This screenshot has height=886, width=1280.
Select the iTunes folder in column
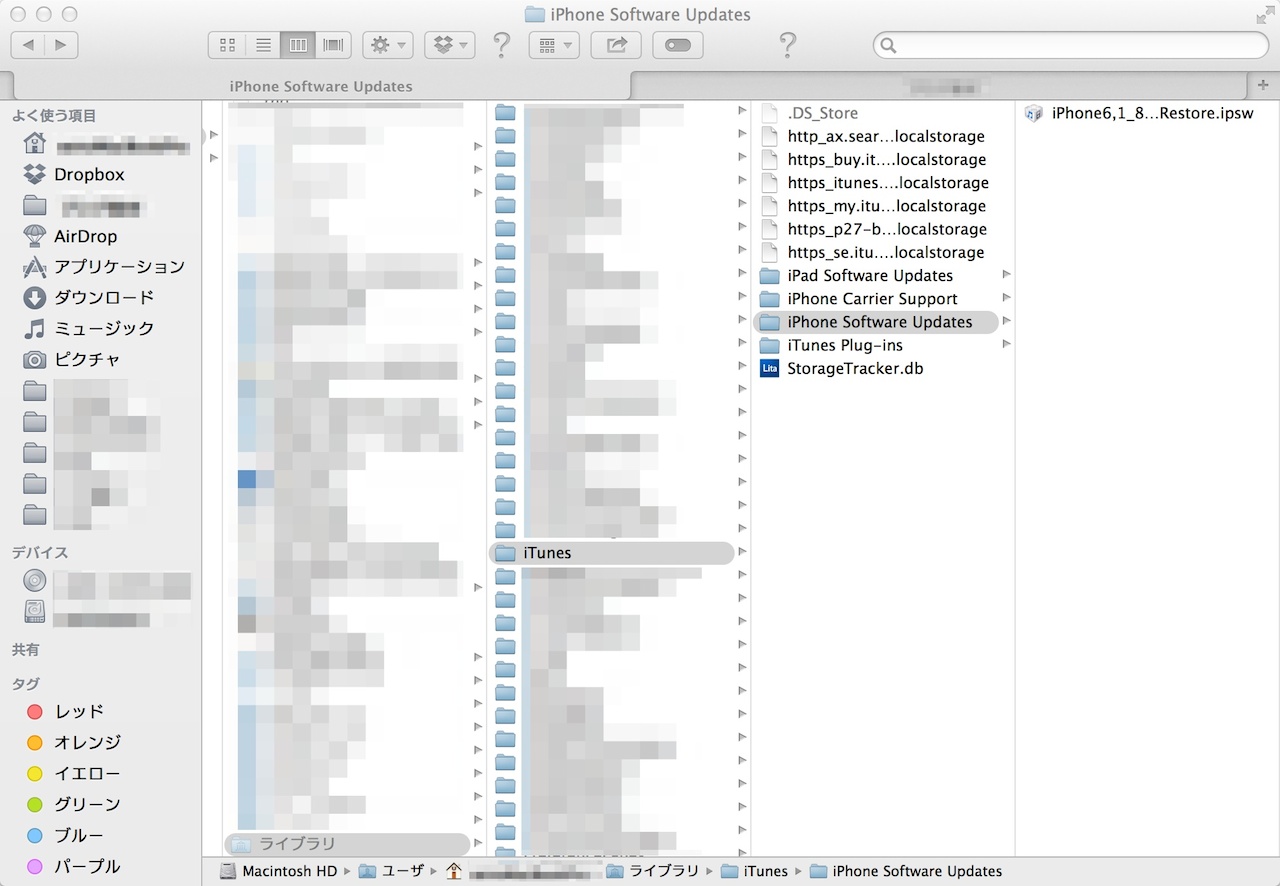611,553
